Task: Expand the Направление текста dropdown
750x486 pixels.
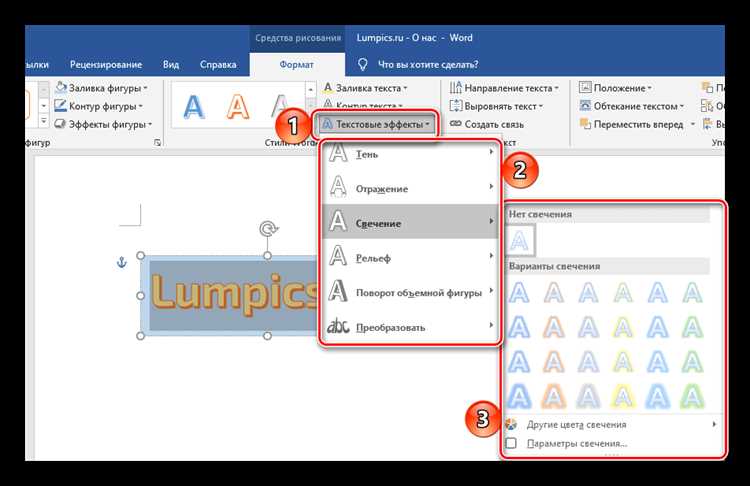Action: (504, 88)
